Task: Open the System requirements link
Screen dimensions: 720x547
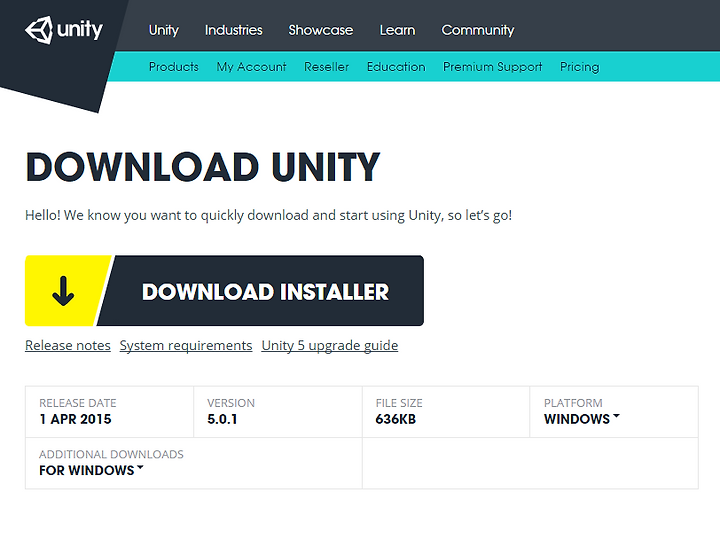Action: pos(186,345)
